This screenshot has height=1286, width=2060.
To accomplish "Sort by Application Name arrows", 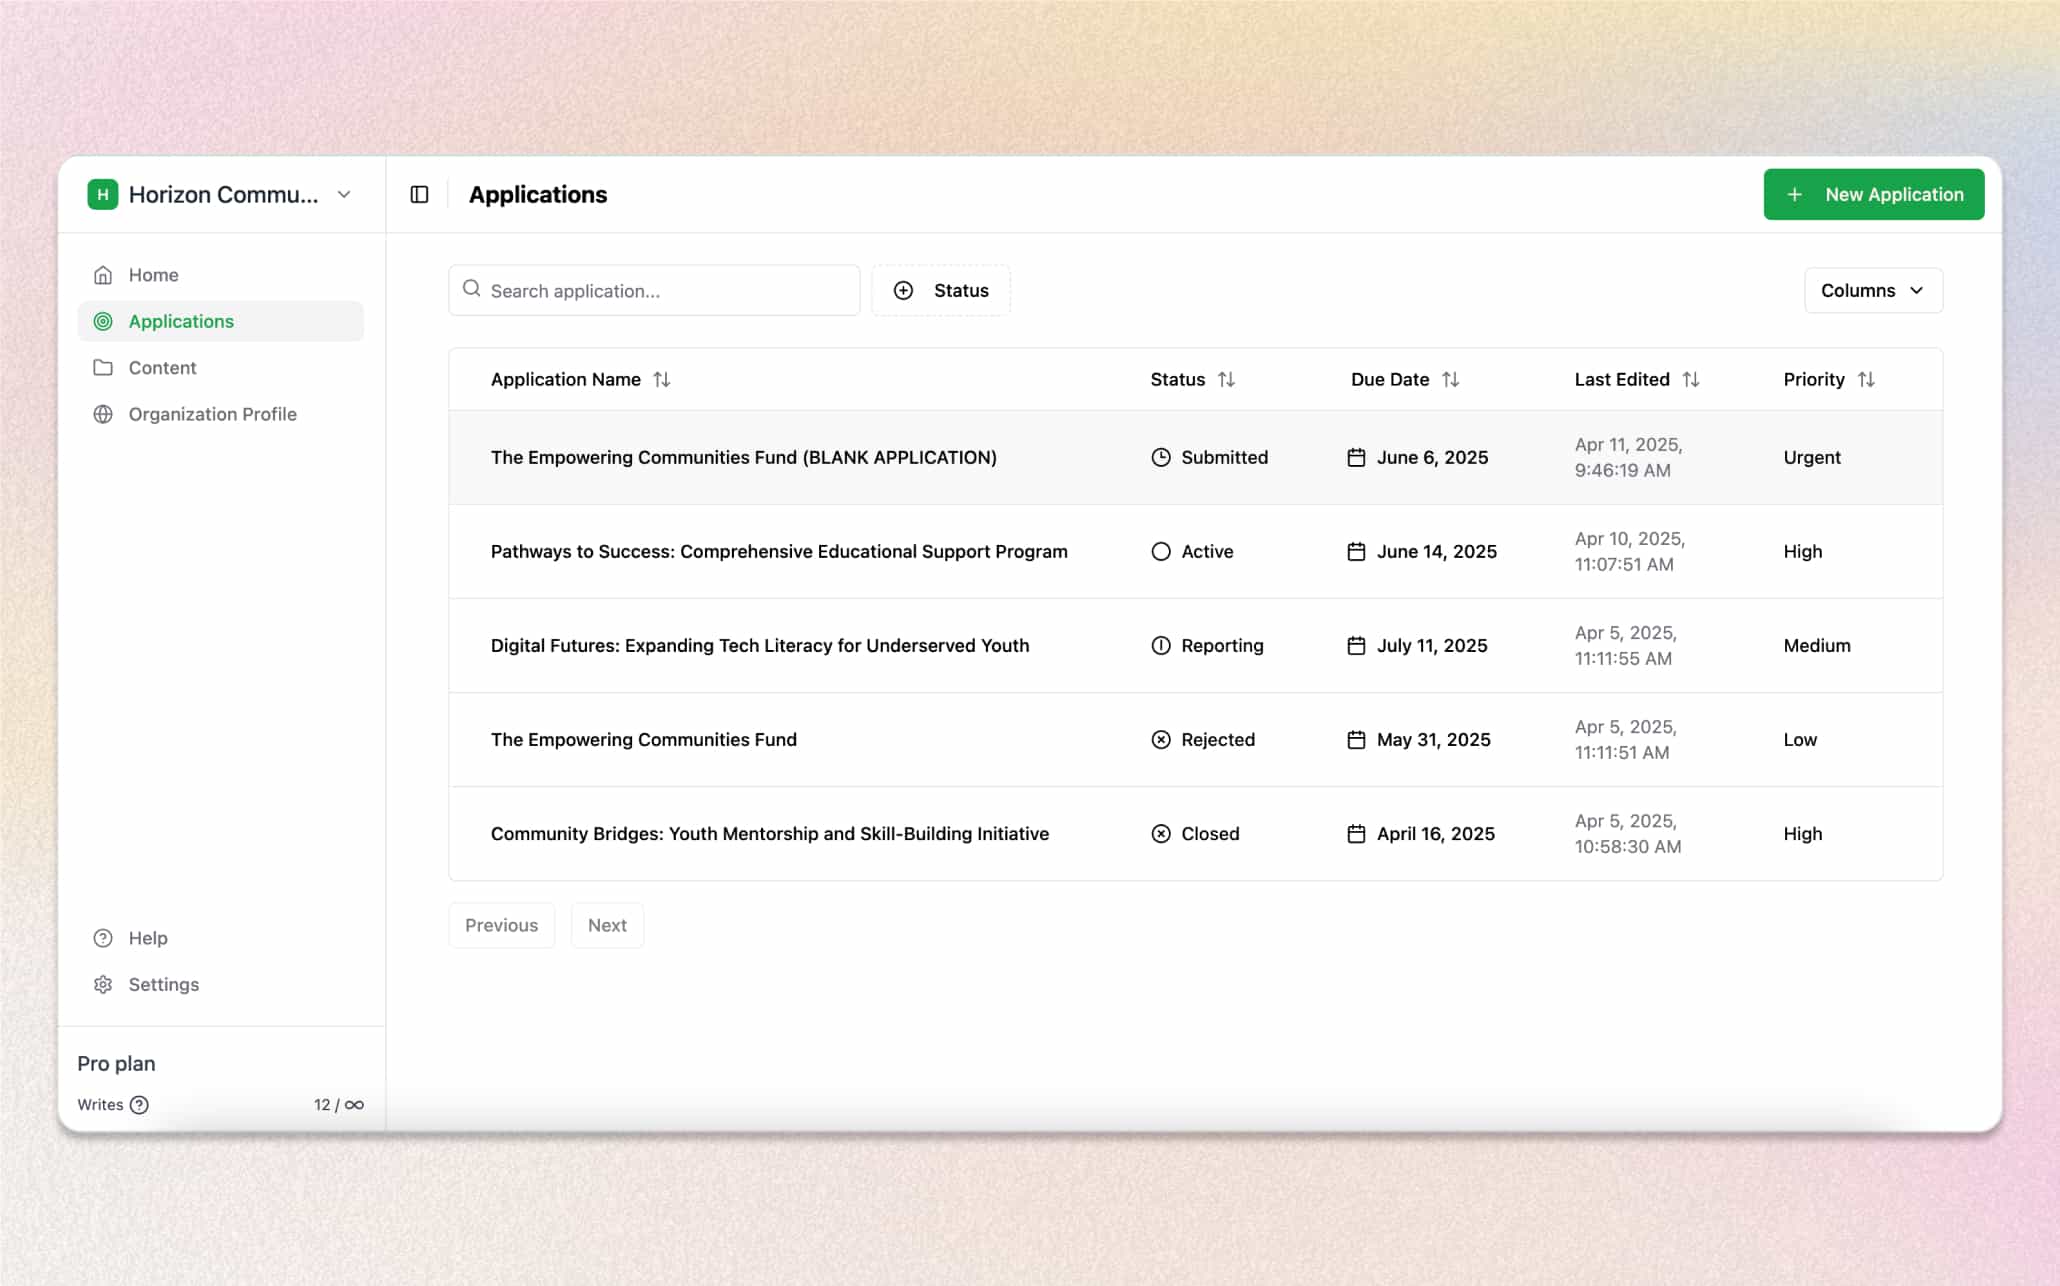I will pyautogui.click(x=661, y=379).
